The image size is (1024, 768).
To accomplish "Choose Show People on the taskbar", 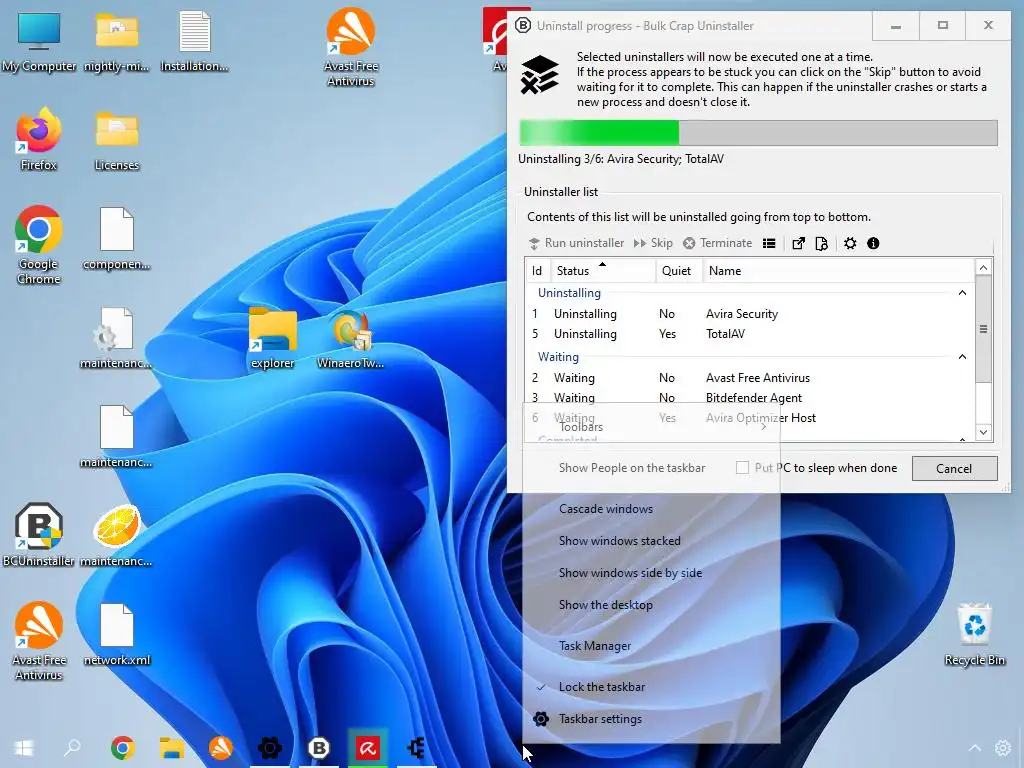I will pyautogui.click(x=651, y=468).
